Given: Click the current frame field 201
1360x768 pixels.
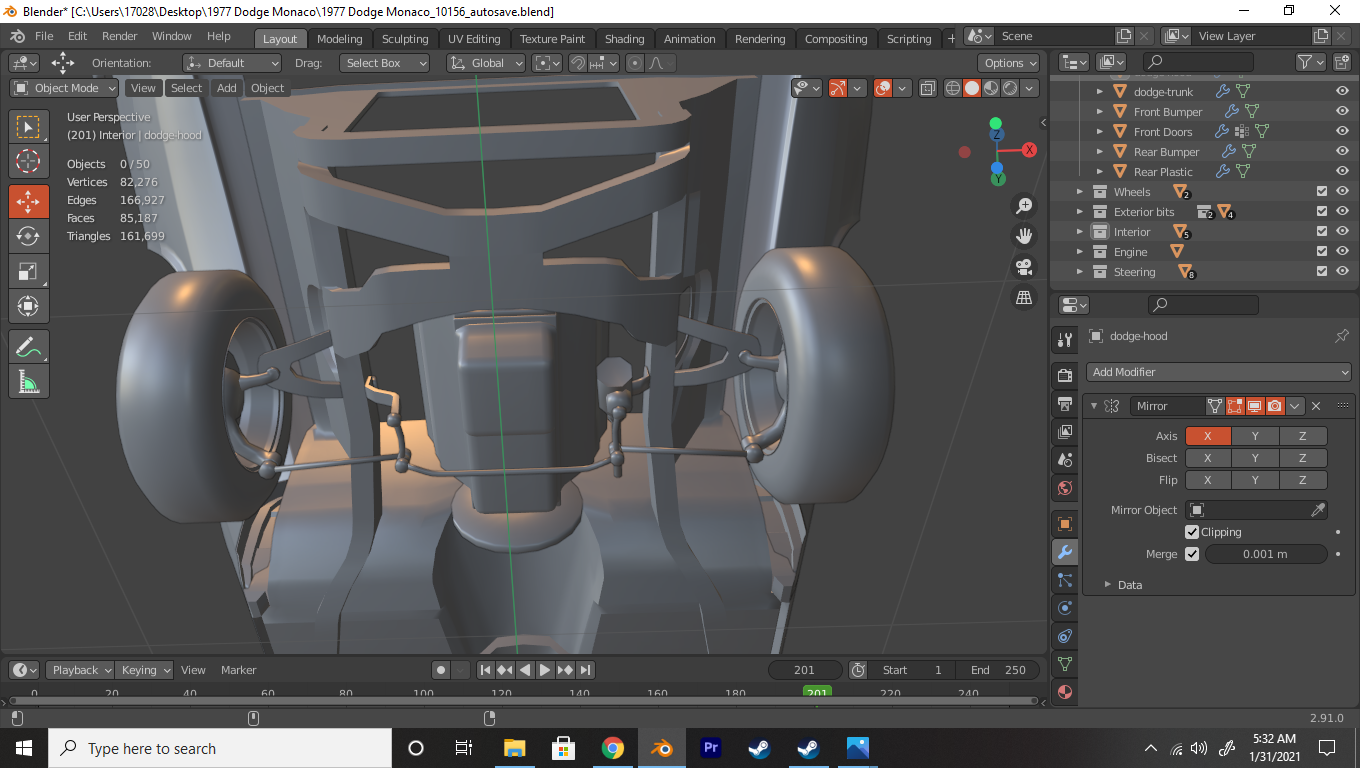Looking at the screenshot, I should [804, 670].
